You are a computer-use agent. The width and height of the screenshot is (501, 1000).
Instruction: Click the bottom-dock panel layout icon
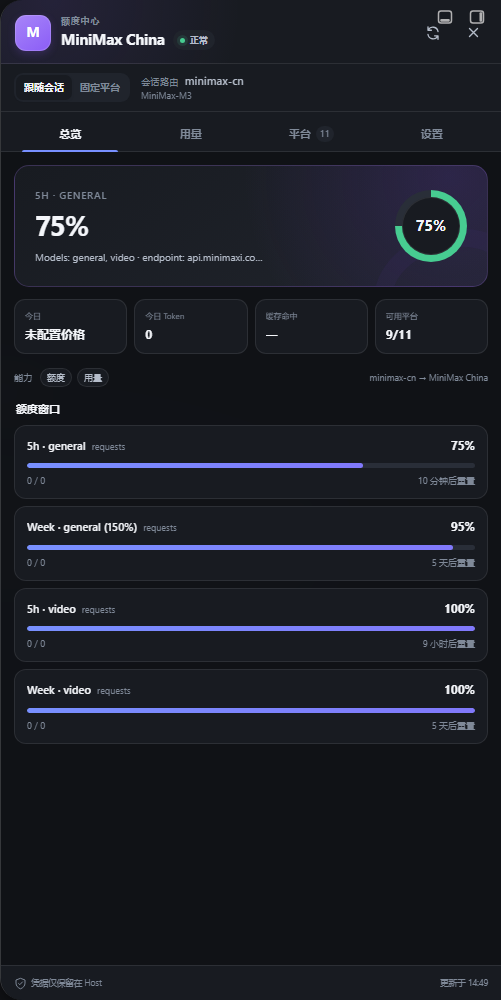click(x=445, y=17)
